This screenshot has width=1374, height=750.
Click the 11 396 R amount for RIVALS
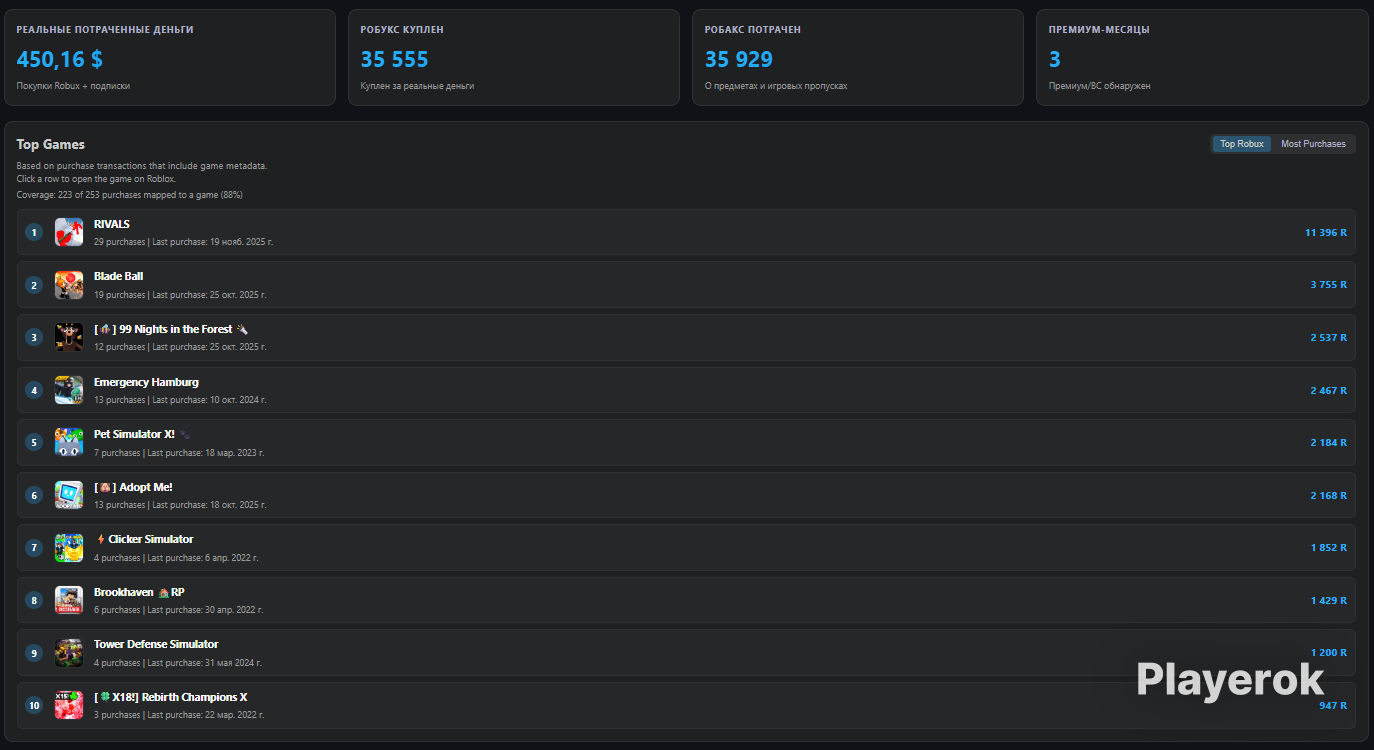(x=1326, y=232)
